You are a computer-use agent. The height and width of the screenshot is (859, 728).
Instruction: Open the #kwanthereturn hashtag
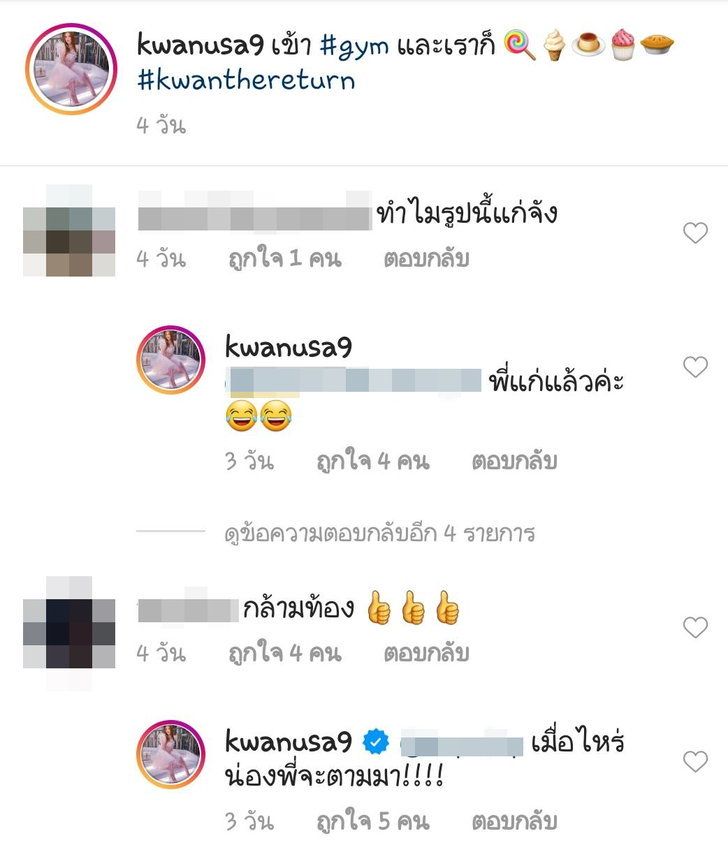[x=246, y=81]
